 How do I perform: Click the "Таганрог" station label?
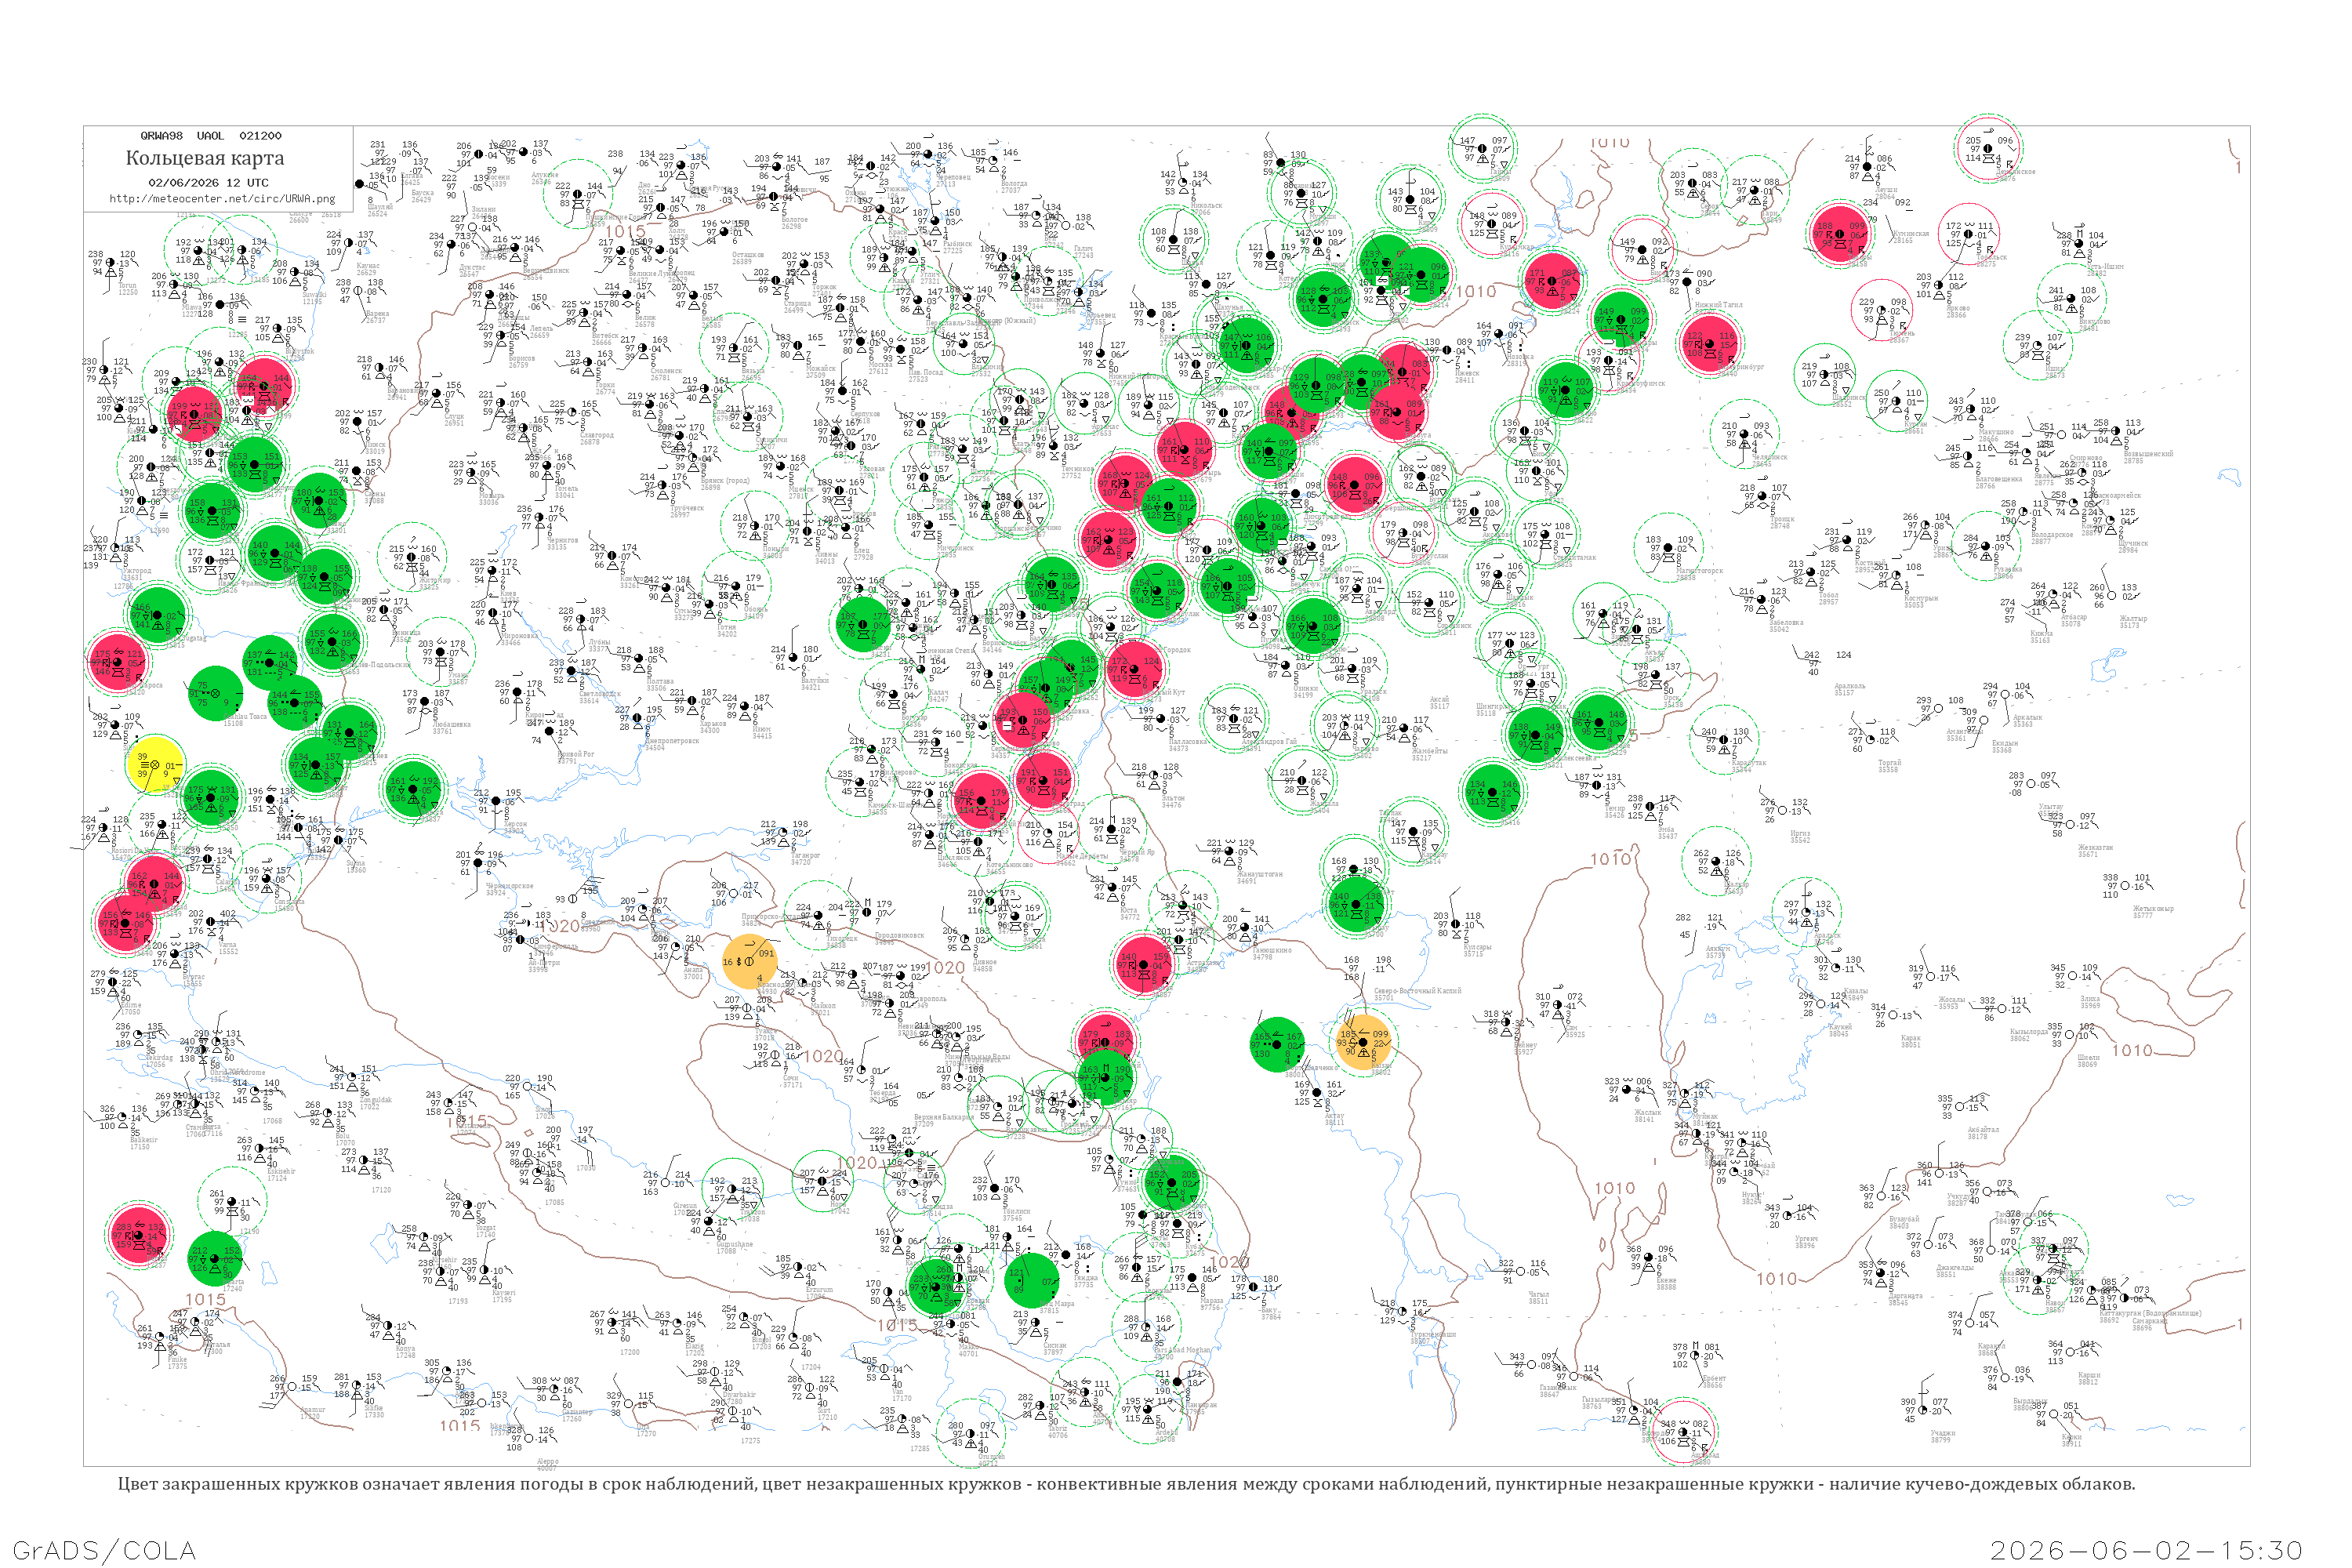point(805,855)
